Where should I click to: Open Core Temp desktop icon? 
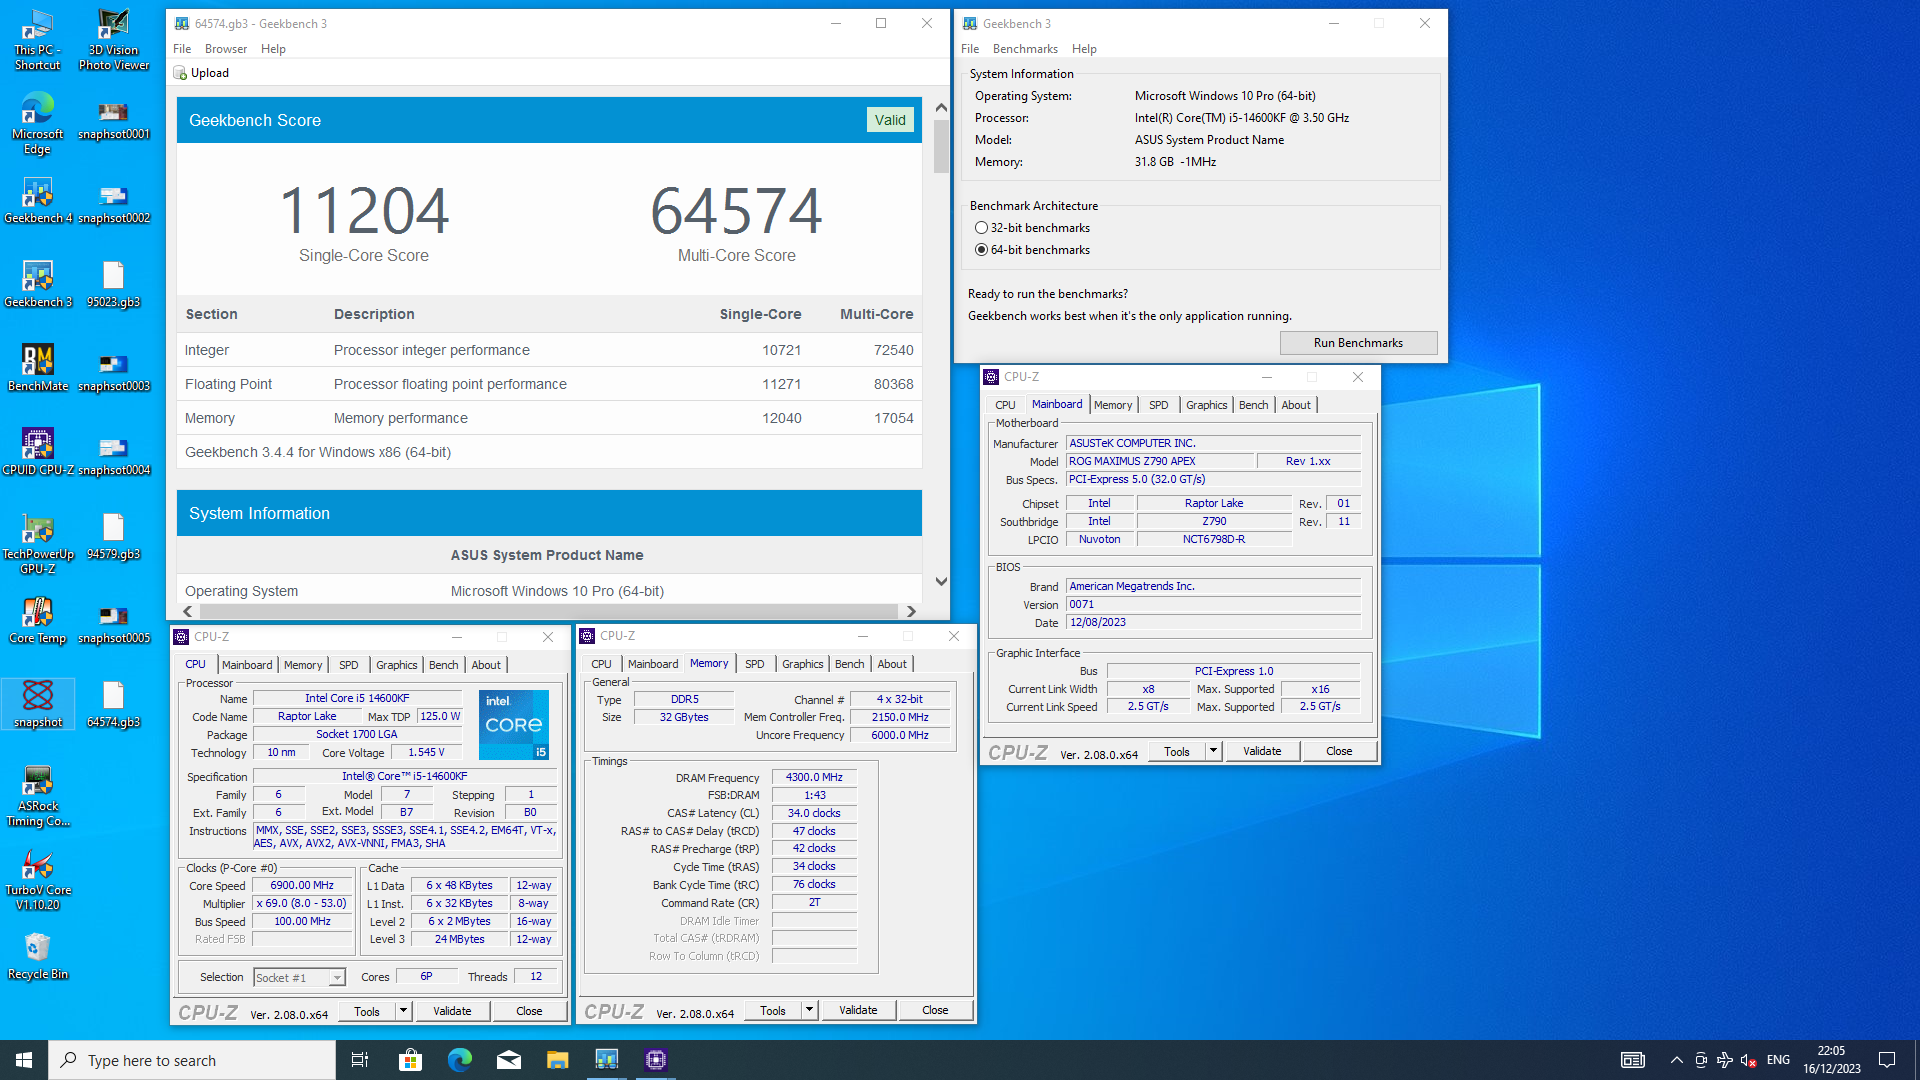pyautogui.click(x=38, y=620)
